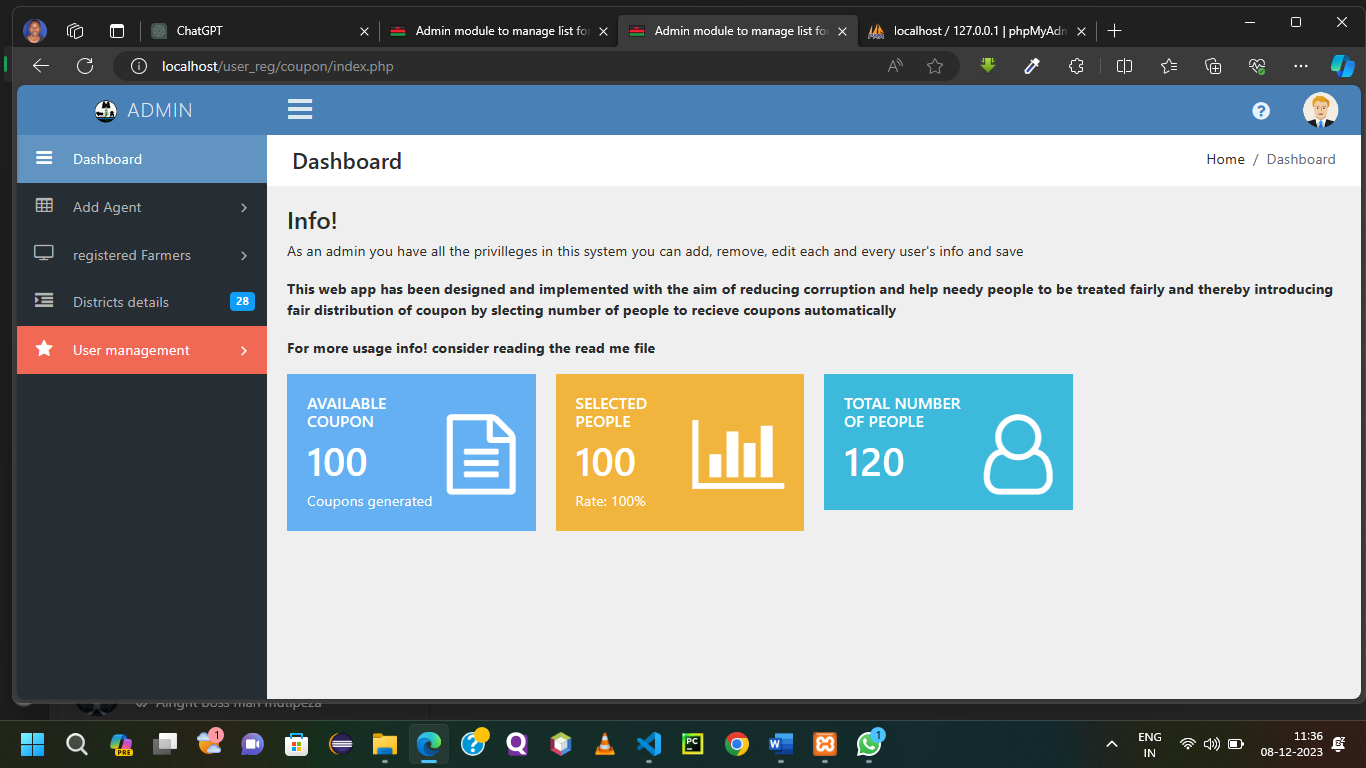Expand the registered Farmers submenu
Screen dimensions: 1366x768
pos(243,255)
